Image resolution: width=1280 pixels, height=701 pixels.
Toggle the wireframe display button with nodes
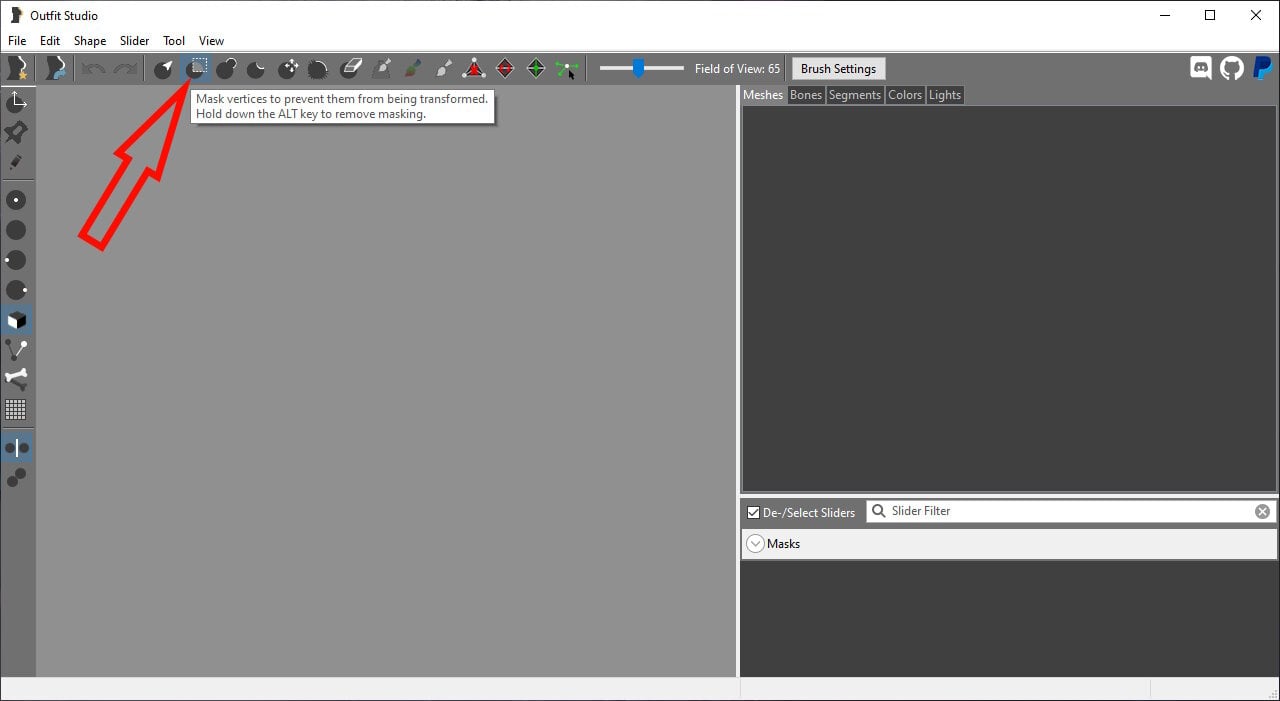[16, 350]
